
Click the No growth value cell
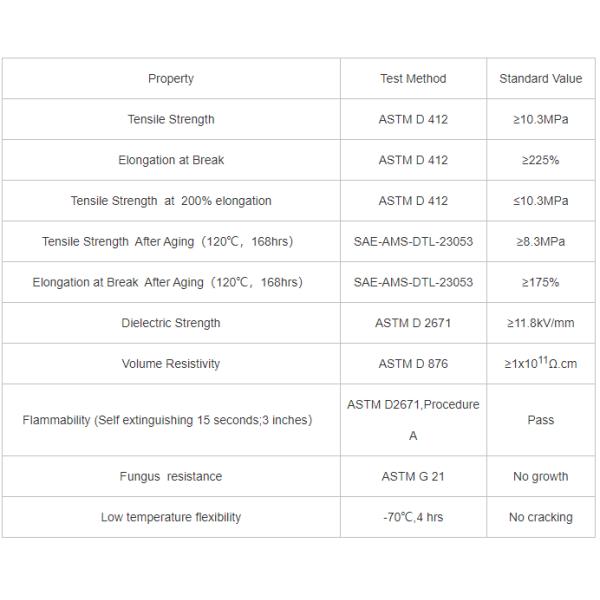coord(541,477)
